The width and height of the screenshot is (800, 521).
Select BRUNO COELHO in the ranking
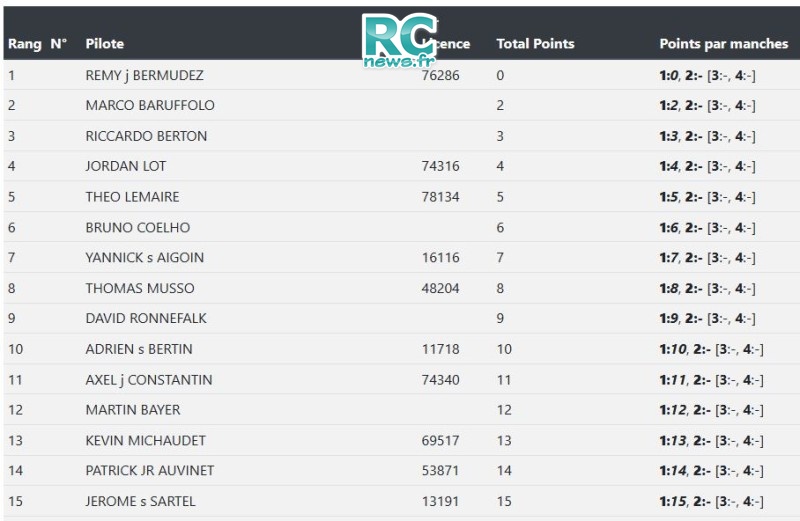[138, 227]
